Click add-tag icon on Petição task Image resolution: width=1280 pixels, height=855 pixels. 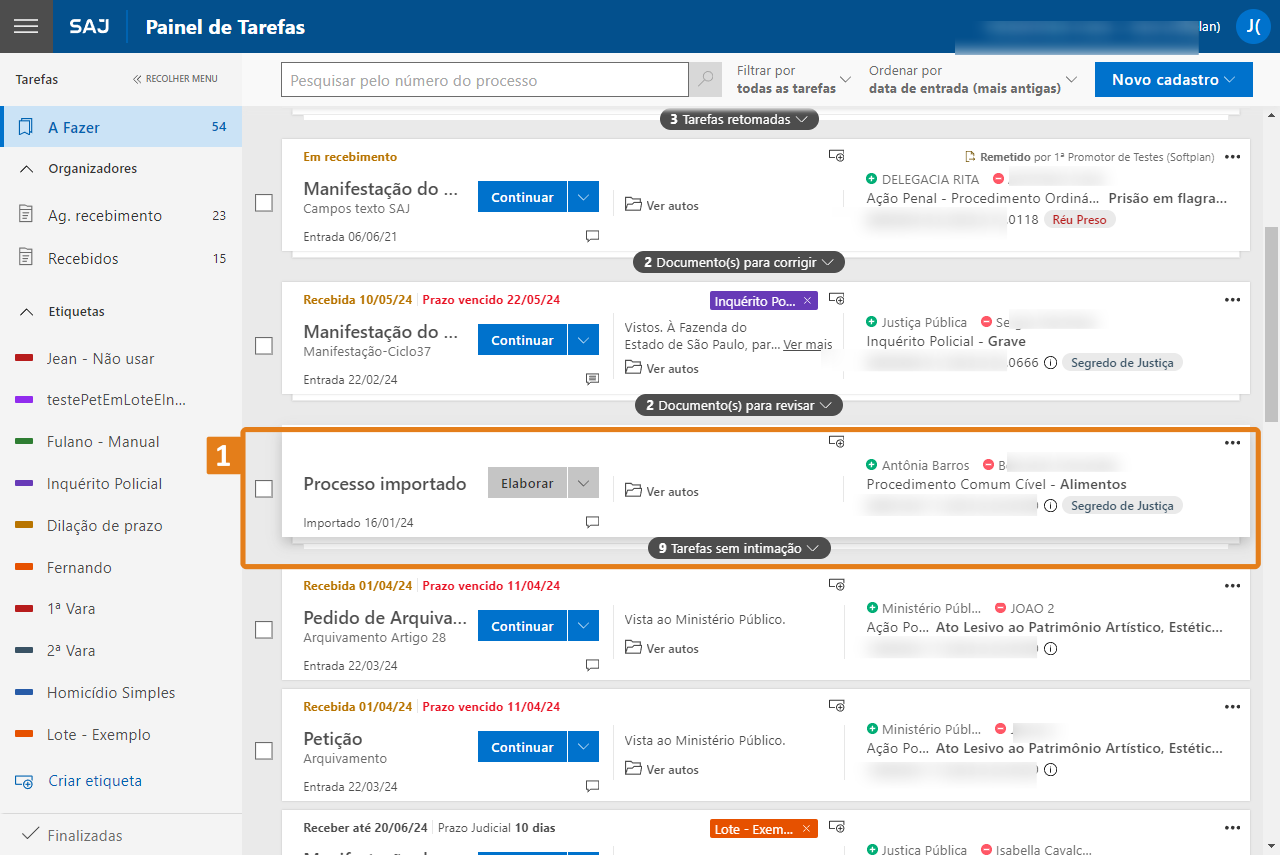pos(837,706)
